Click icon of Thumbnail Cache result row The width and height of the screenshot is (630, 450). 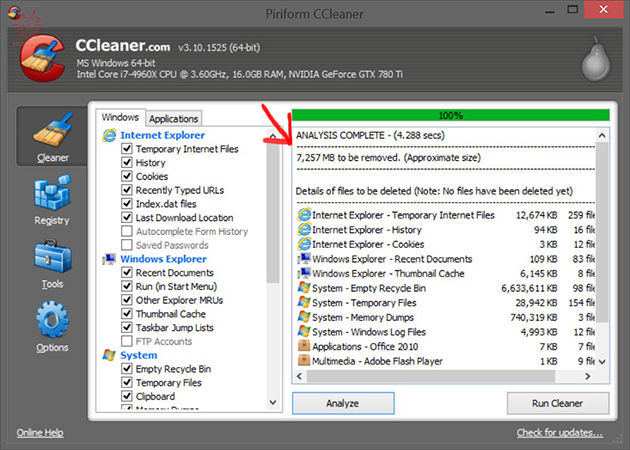[304, 273]
